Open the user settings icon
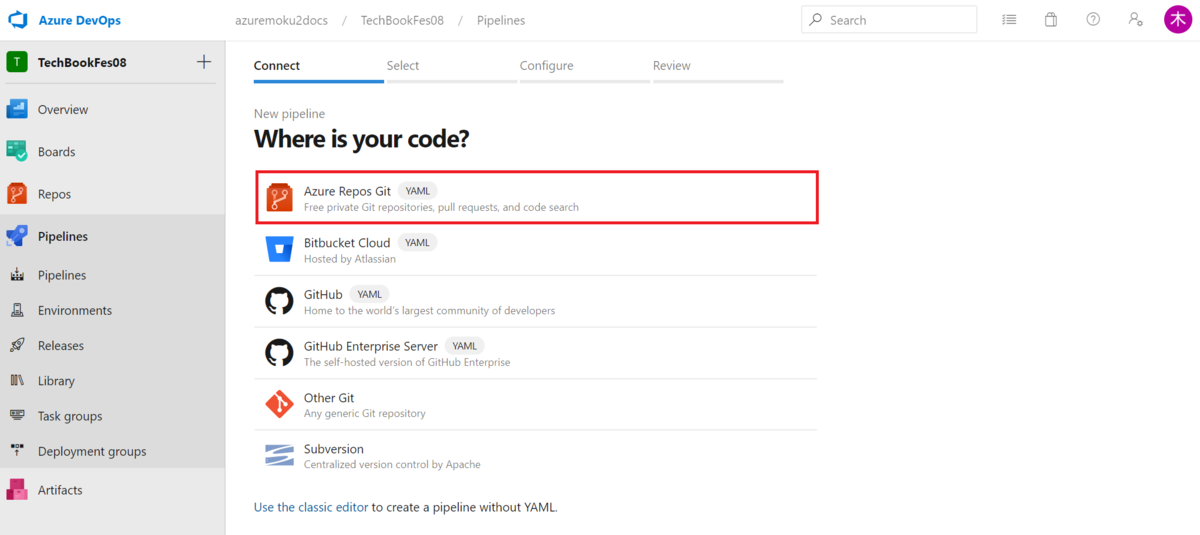This screenshot has height=535, width=1200. (1135, 19)
